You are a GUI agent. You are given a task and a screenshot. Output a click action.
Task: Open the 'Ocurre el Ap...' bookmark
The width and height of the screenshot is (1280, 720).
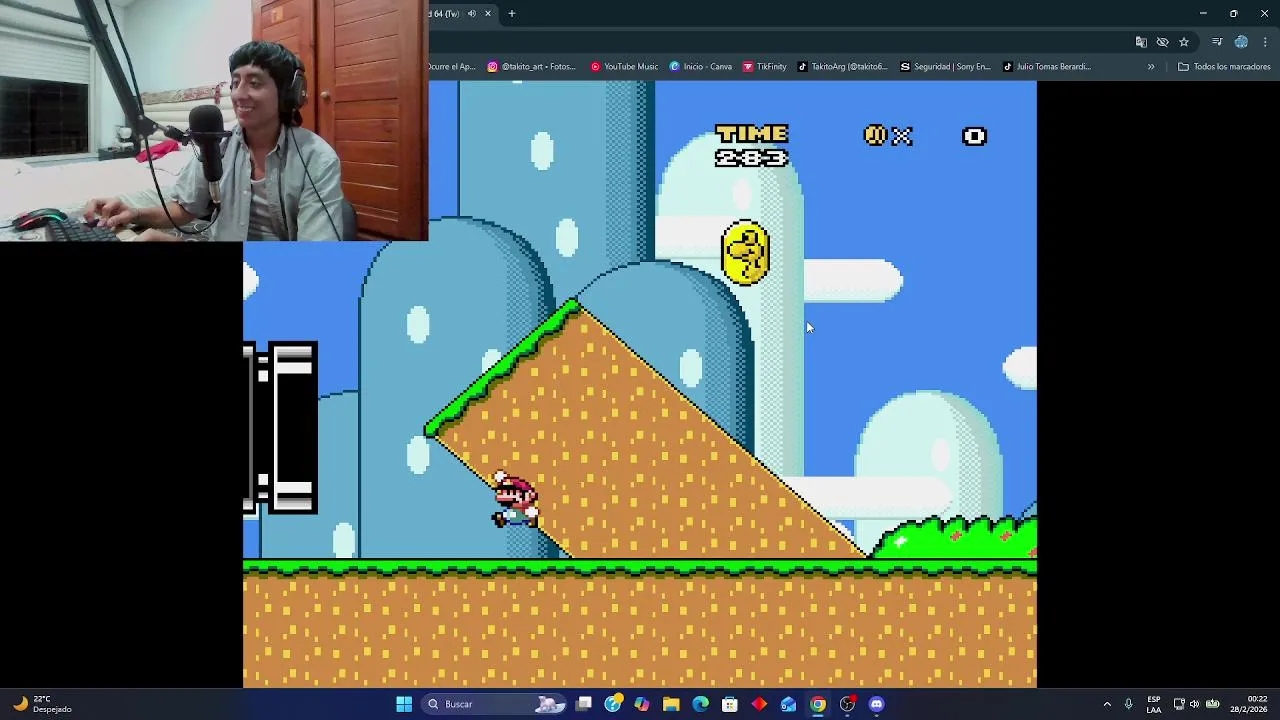452,67
